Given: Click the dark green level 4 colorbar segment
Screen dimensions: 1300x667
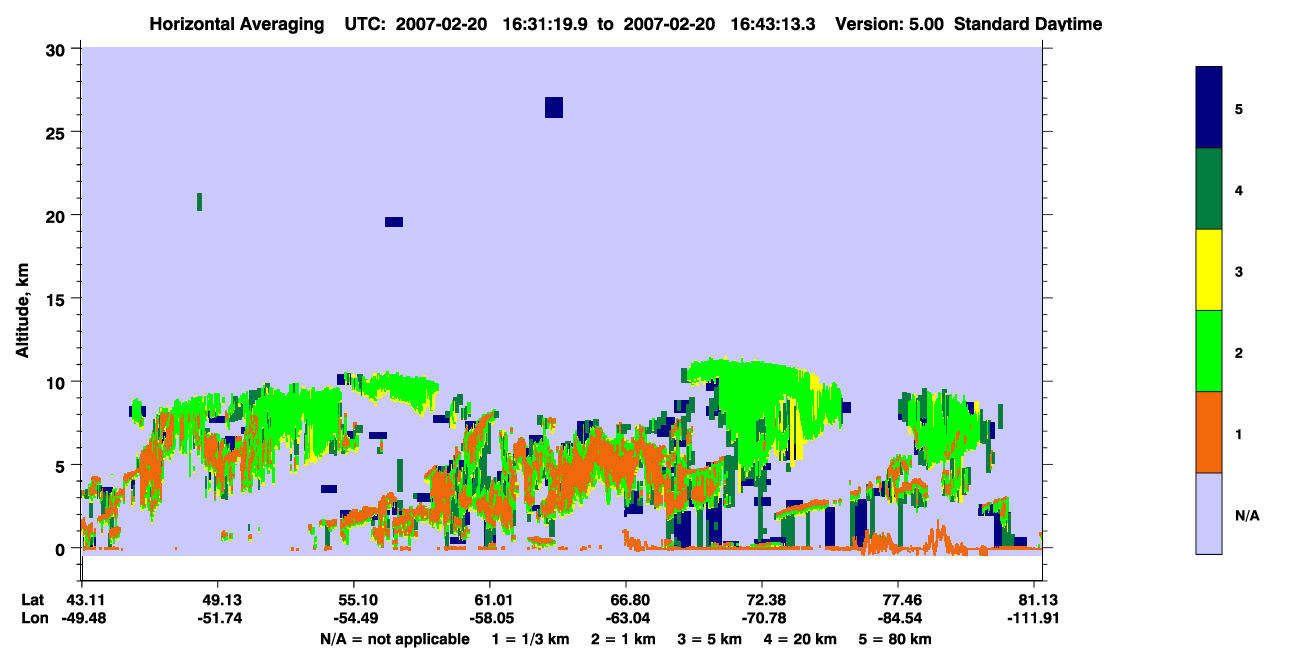Looking at the screenshot, I should point(1209,189).
